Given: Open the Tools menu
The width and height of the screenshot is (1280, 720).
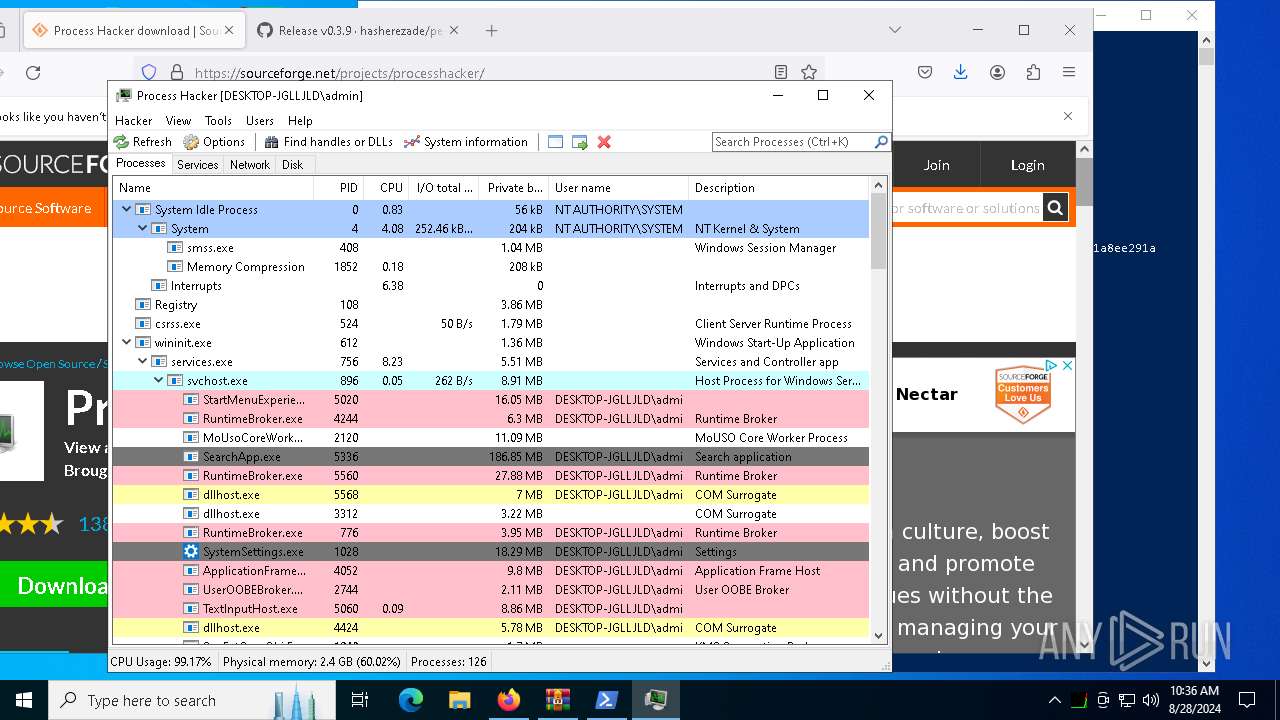Looking at the screenshot, I should point(218,120).
